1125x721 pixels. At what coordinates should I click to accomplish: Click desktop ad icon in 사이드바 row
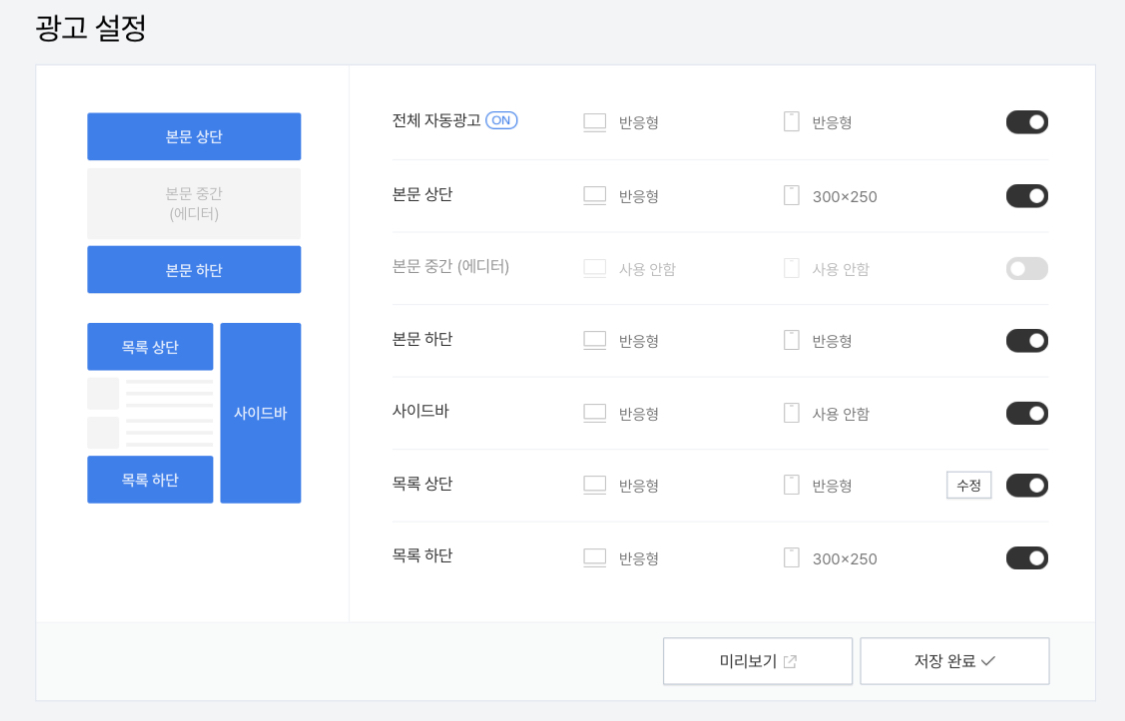(594, 412)
